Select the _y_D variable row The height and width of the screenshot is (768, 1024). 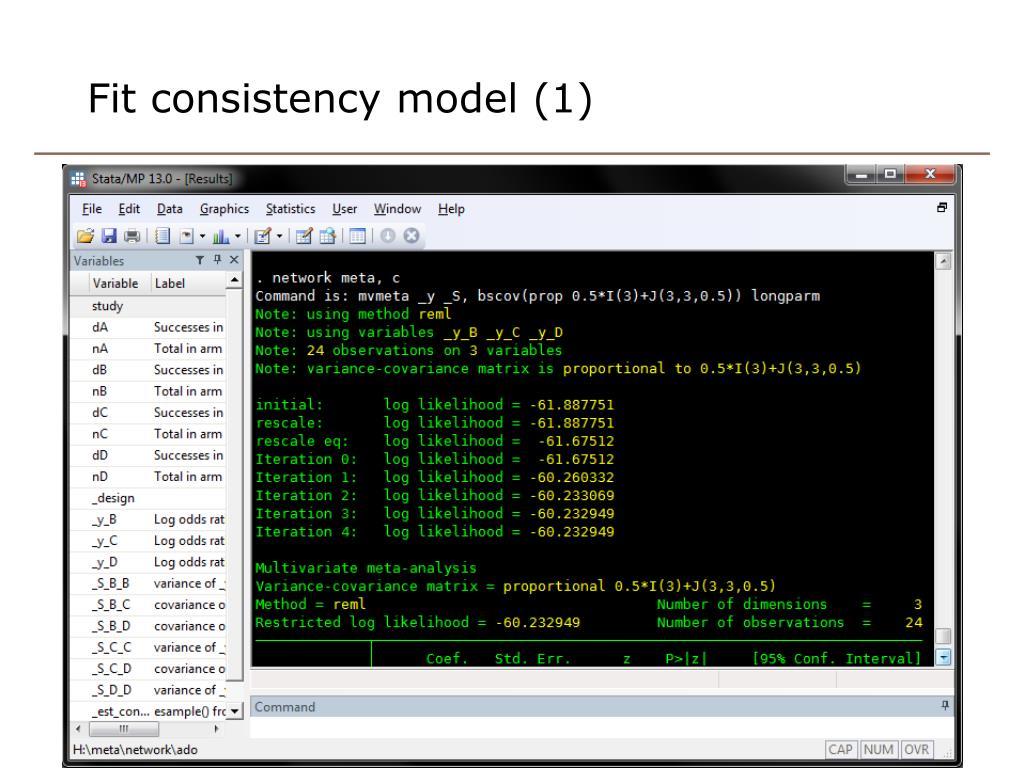point(149,562)
